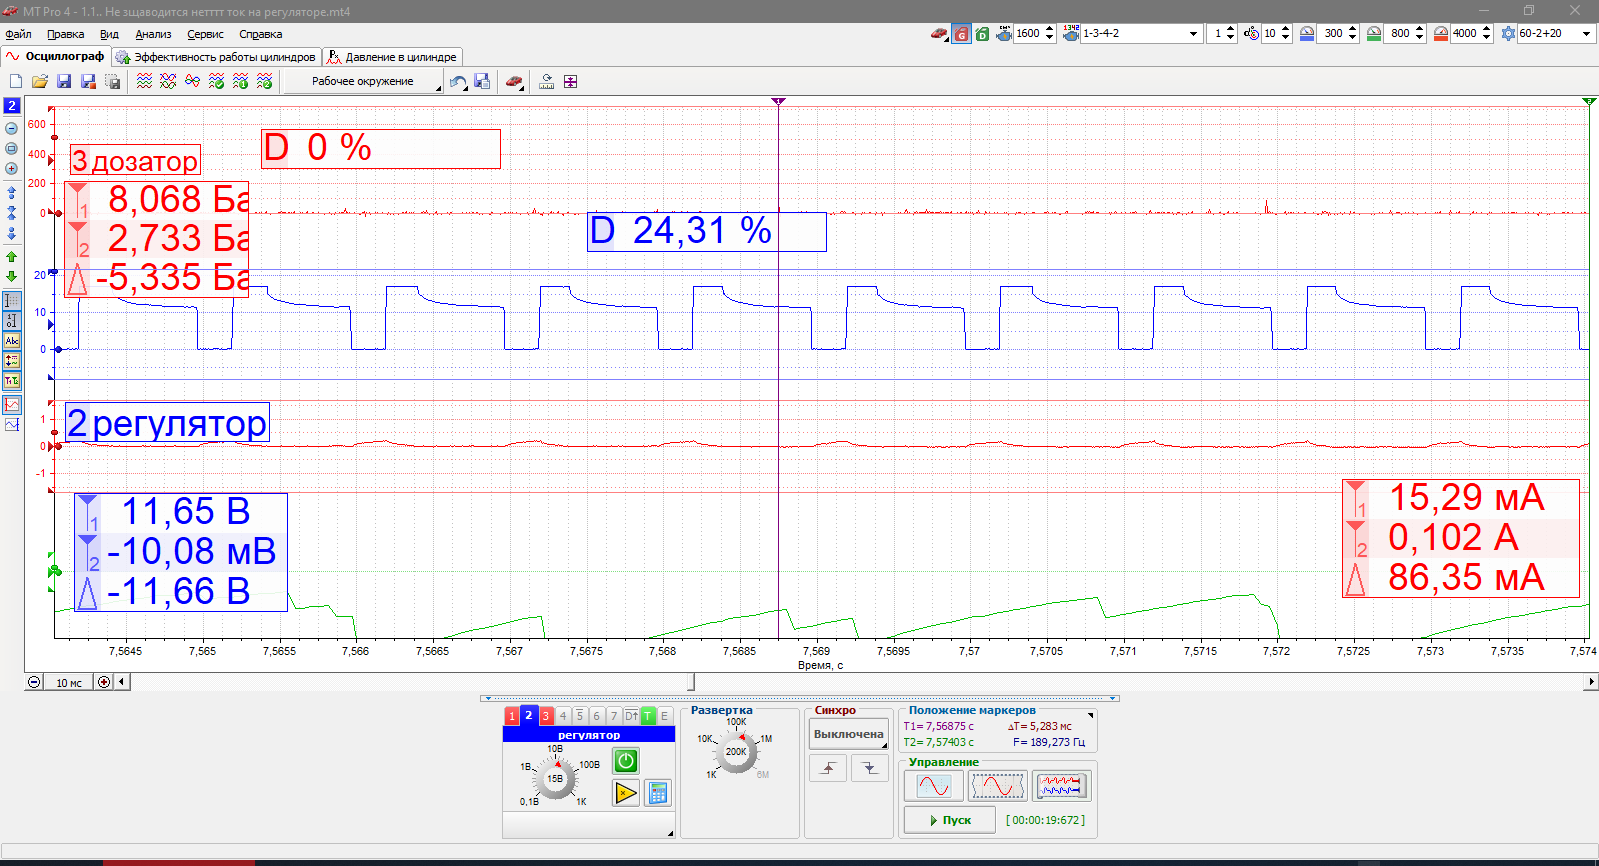
Task: Open the Рабочее окружение dropdown
Action: coord(363,81)
